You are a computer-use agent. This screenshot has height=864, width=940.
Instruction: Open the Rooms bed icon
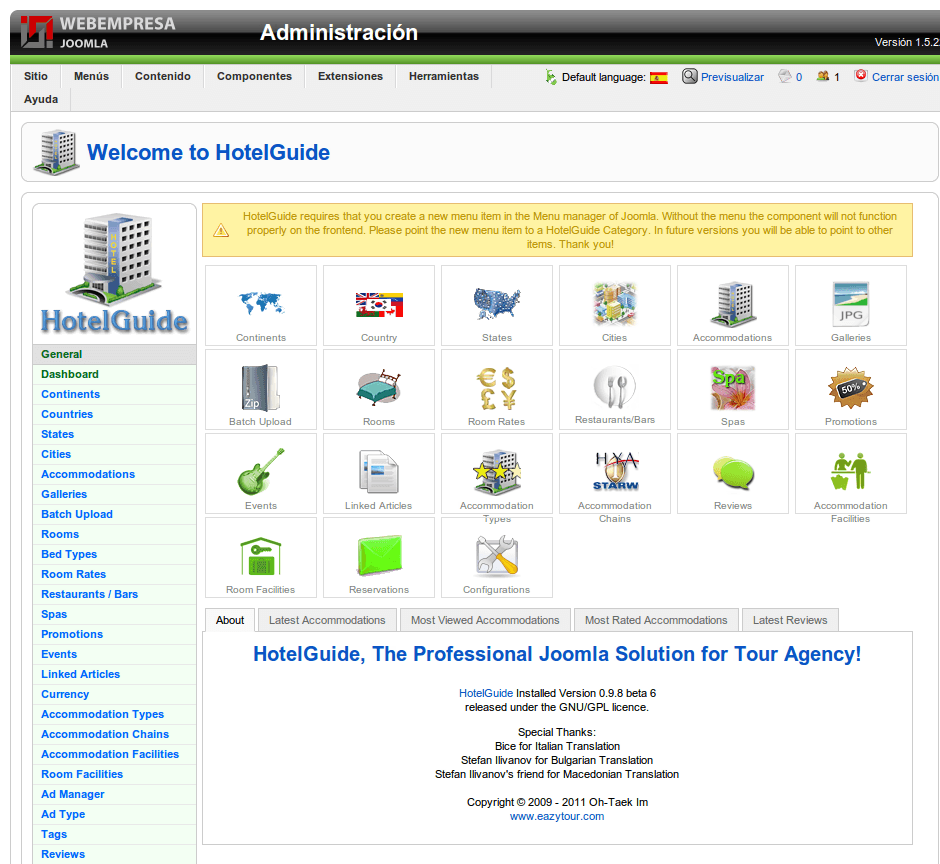coord(379,387)
